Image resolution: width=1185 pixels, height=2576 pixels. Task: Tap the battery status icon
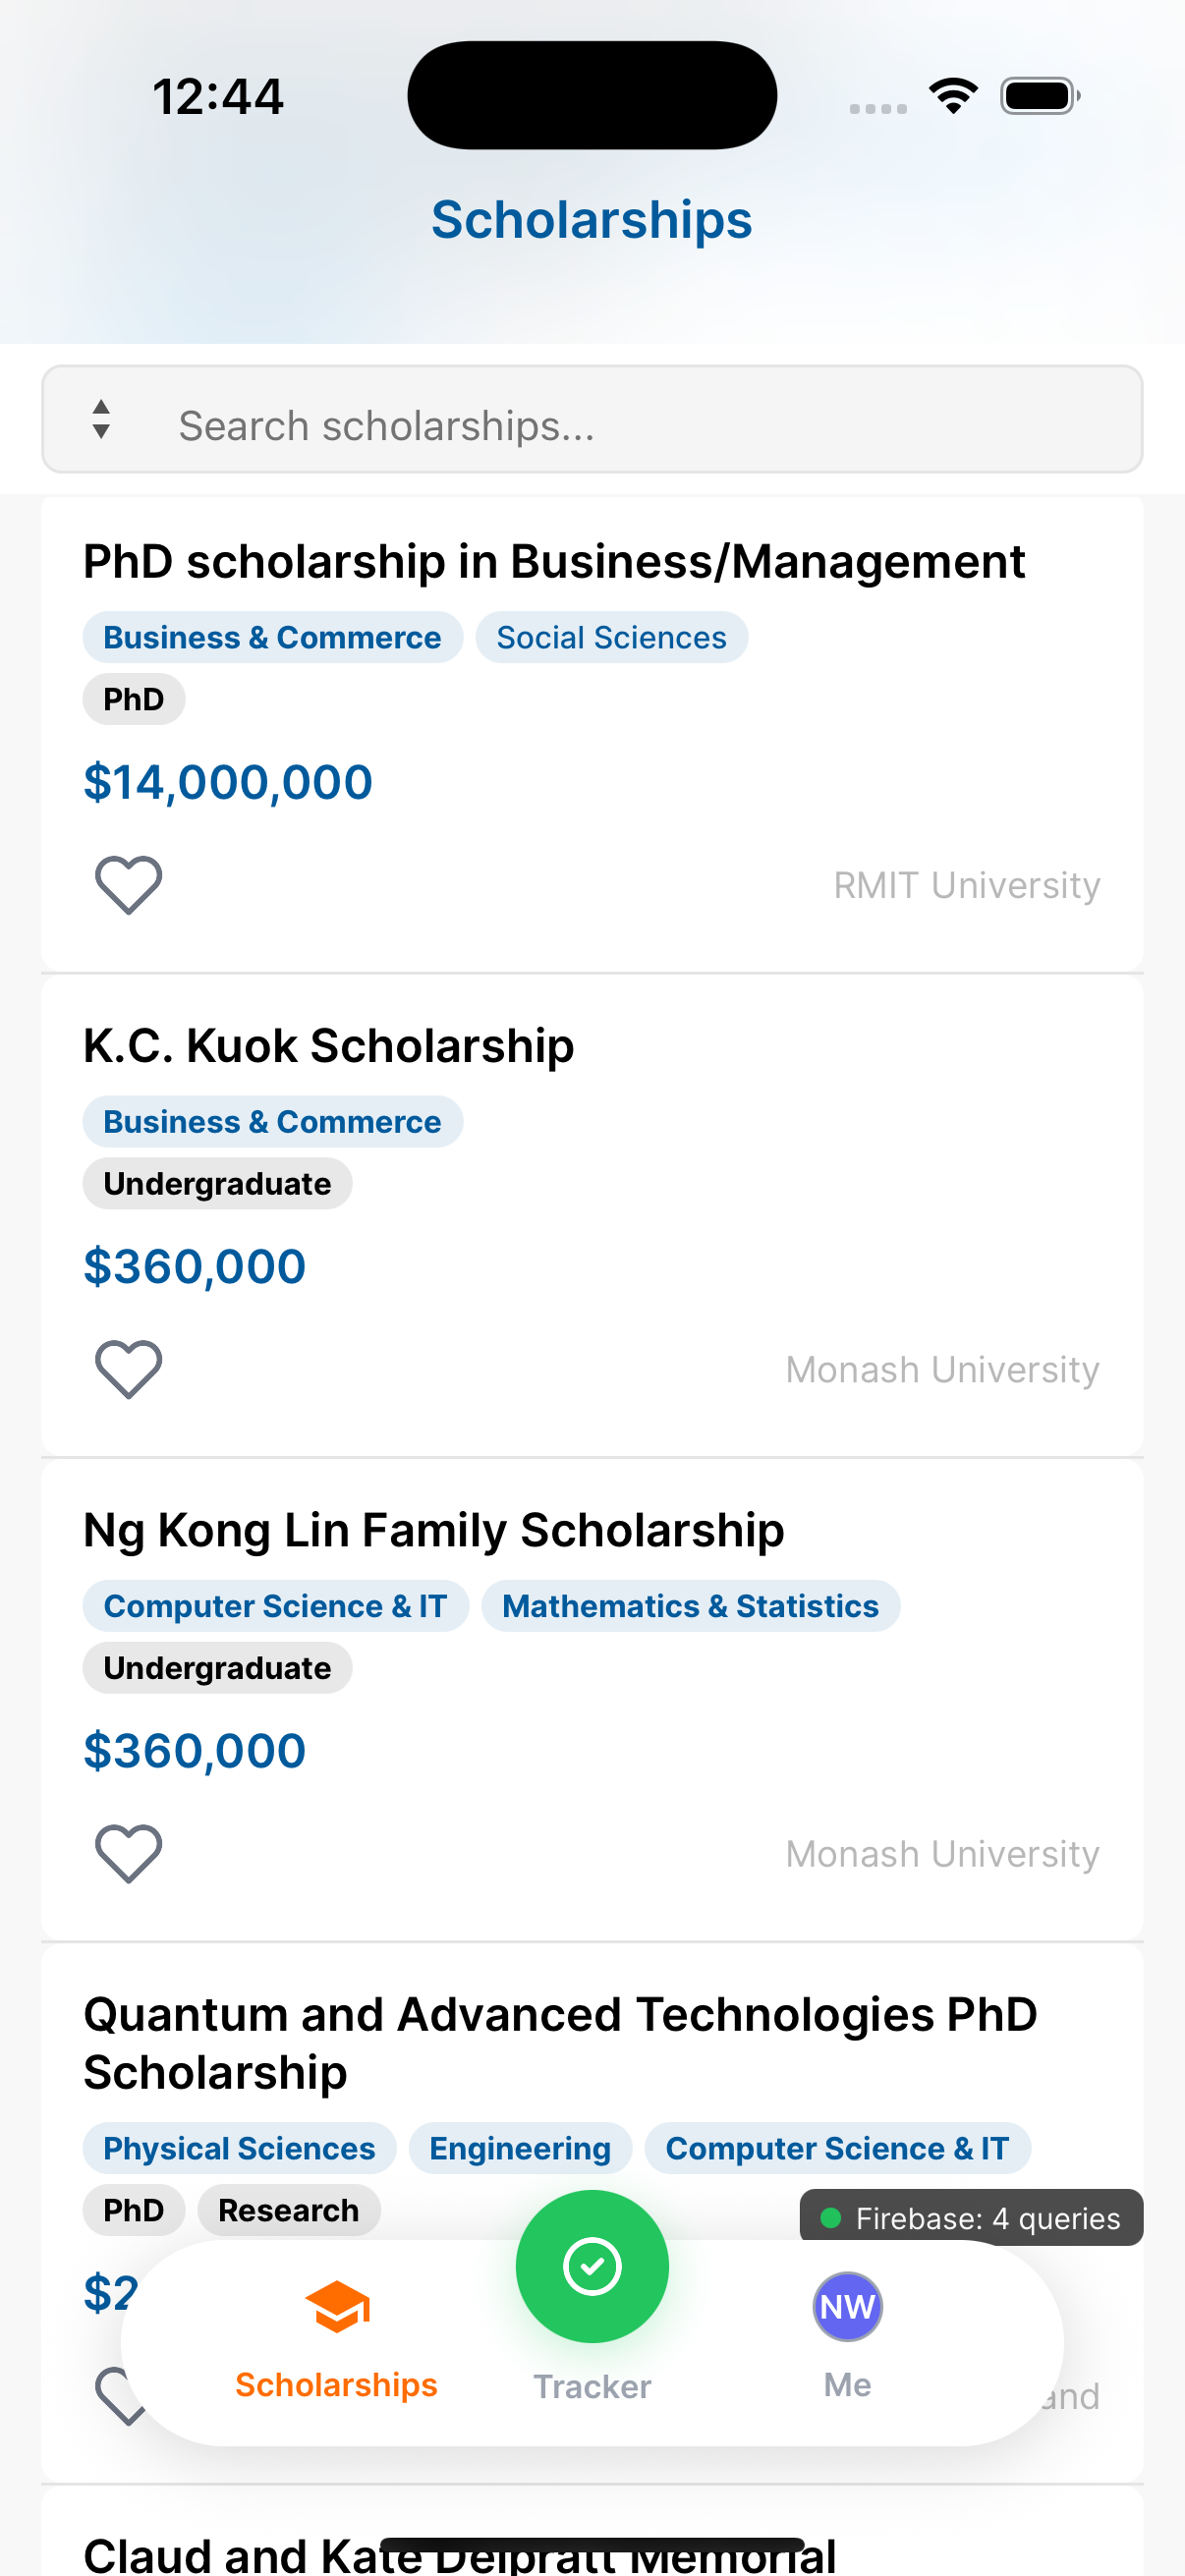point(1040,96)
